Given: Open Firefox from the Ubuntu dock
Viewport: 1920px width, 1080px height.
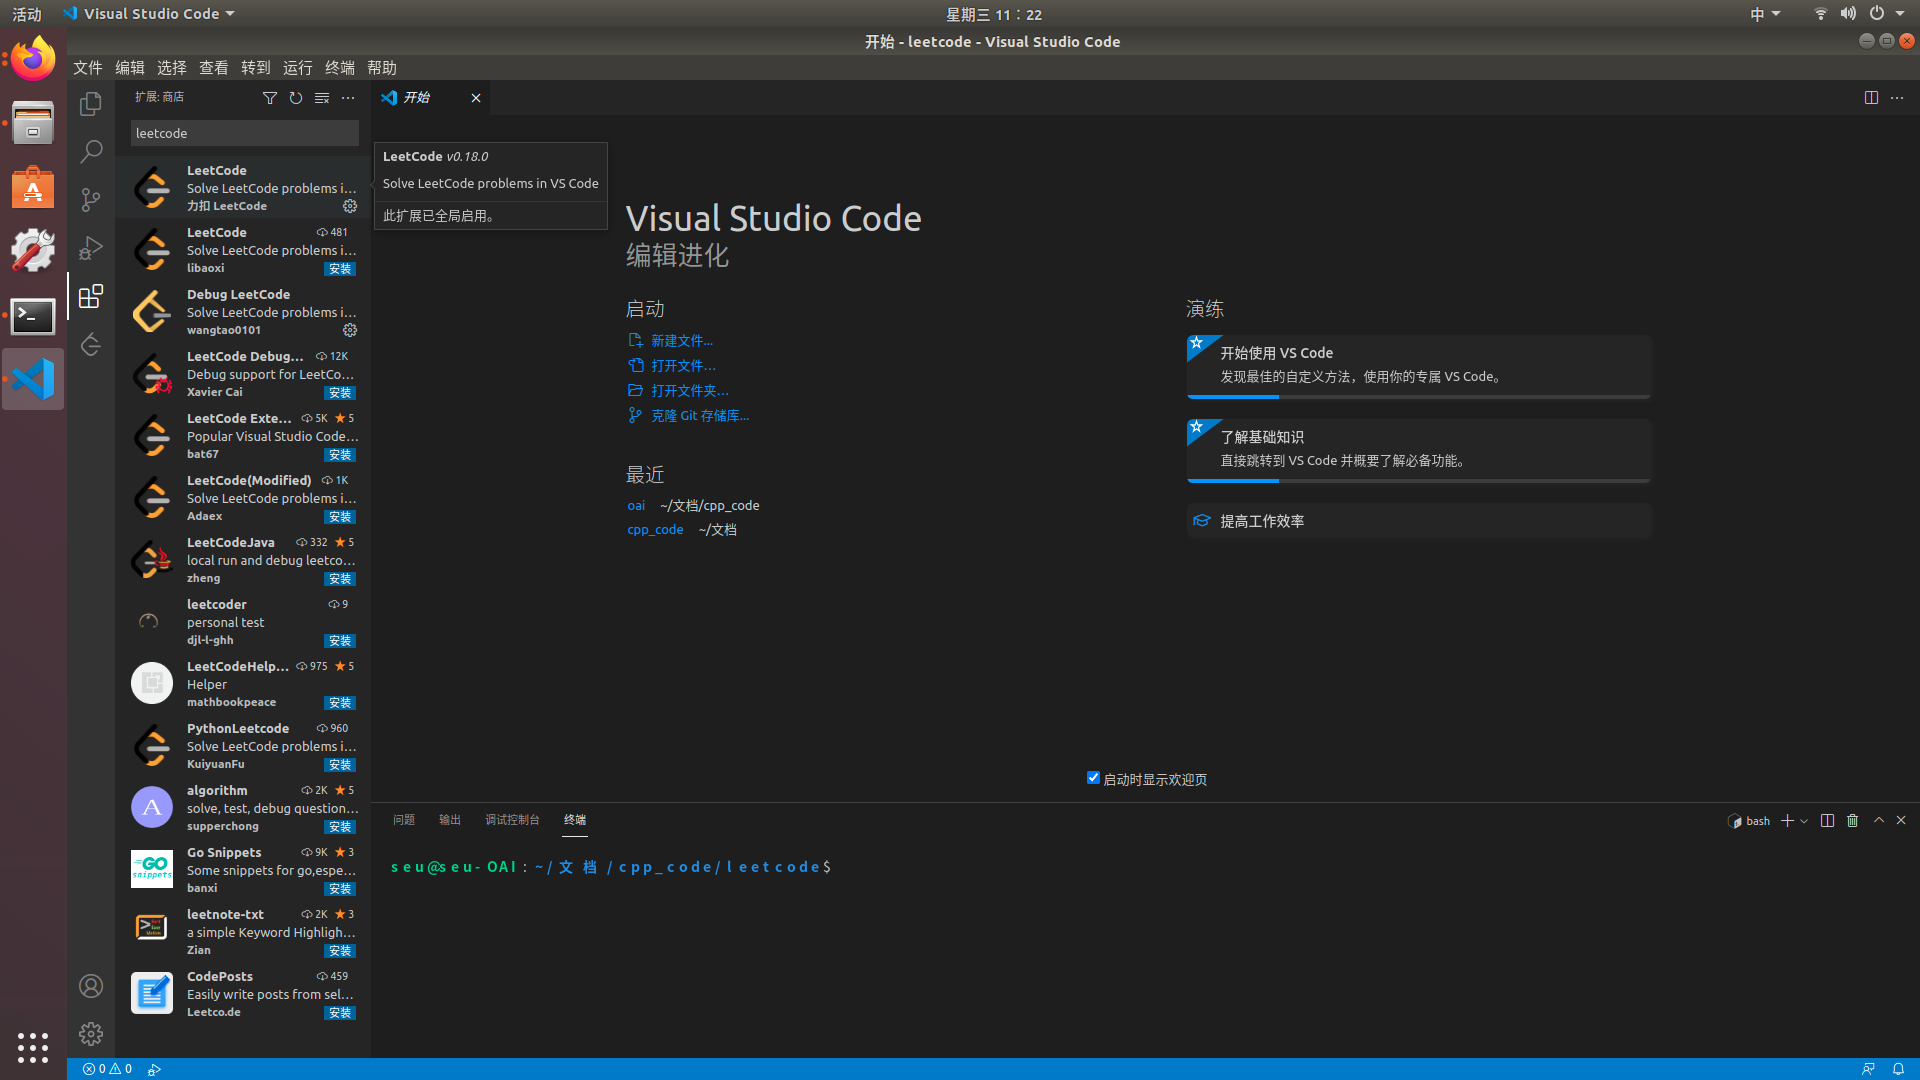Looking at the screenshot, I should coord(33,60).
